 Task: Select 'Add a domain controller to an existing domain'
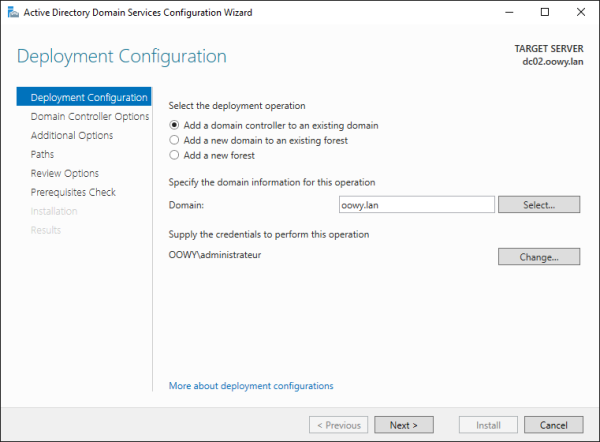(175, 125)
